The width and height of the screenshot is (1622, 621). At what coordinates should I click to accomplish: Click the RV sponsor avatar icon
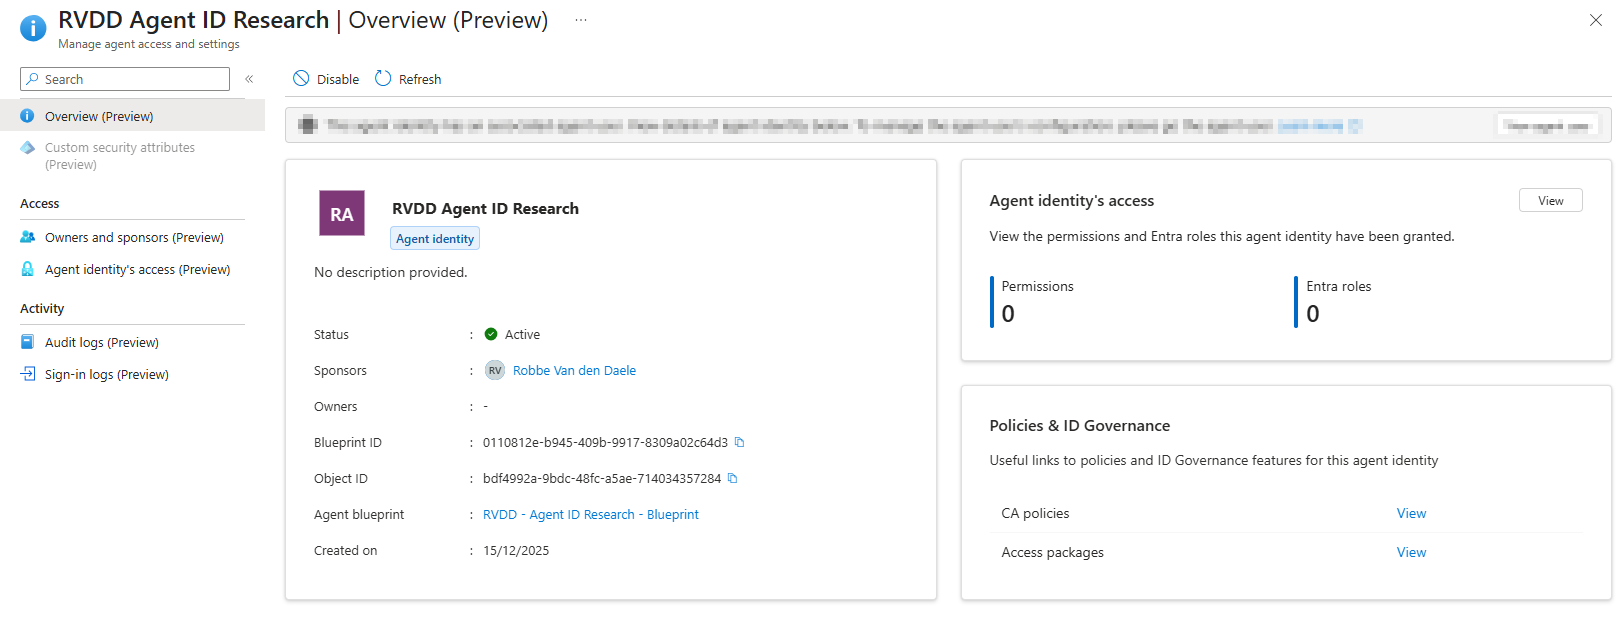pos(495,370)
